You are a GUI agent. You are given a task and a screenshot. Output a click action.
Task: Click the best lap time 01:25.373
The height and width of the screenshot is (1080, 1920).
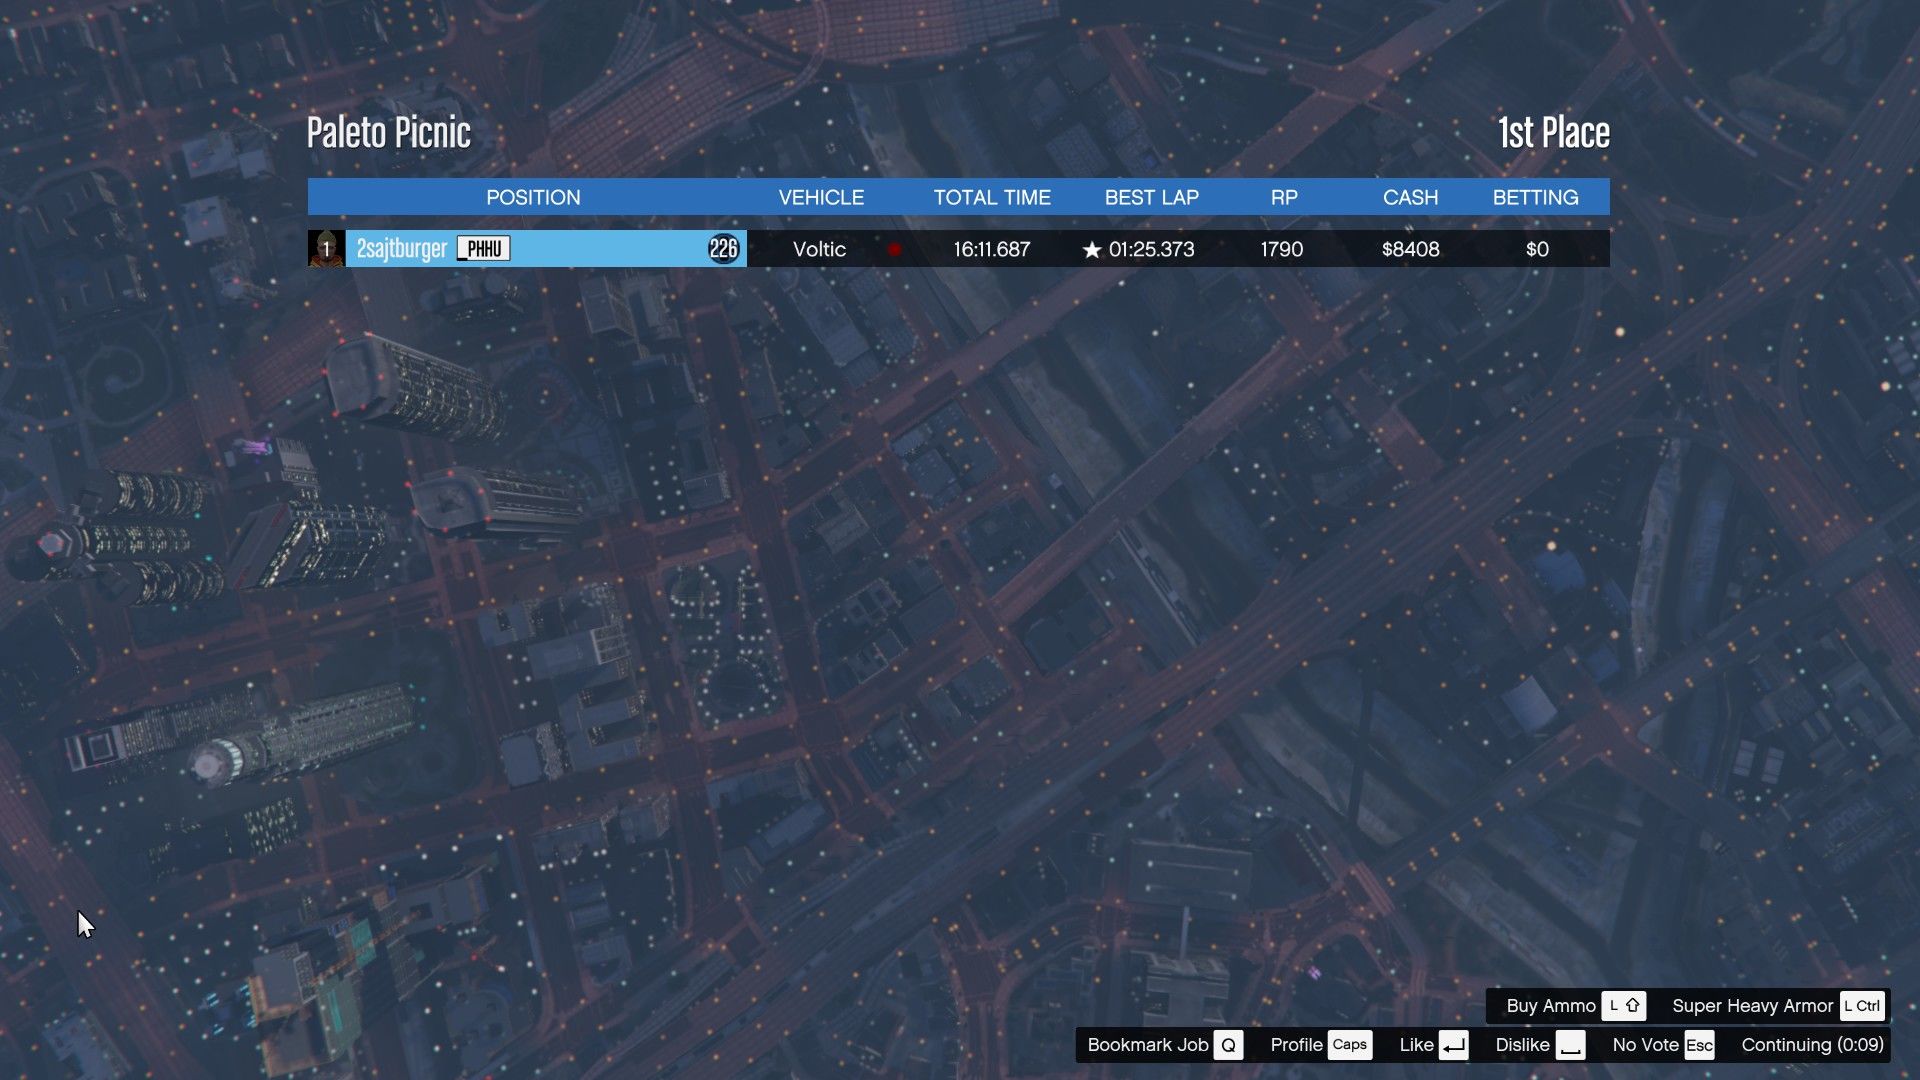[1151, 249]
